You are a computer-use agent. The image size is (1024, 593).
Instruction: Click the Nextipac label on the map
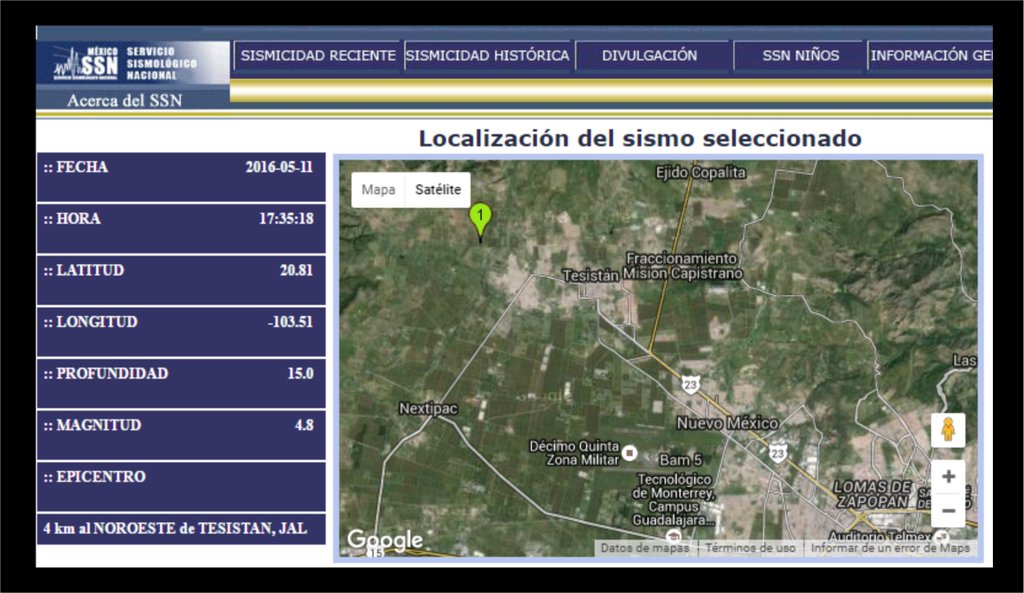[x=428, y=409]
